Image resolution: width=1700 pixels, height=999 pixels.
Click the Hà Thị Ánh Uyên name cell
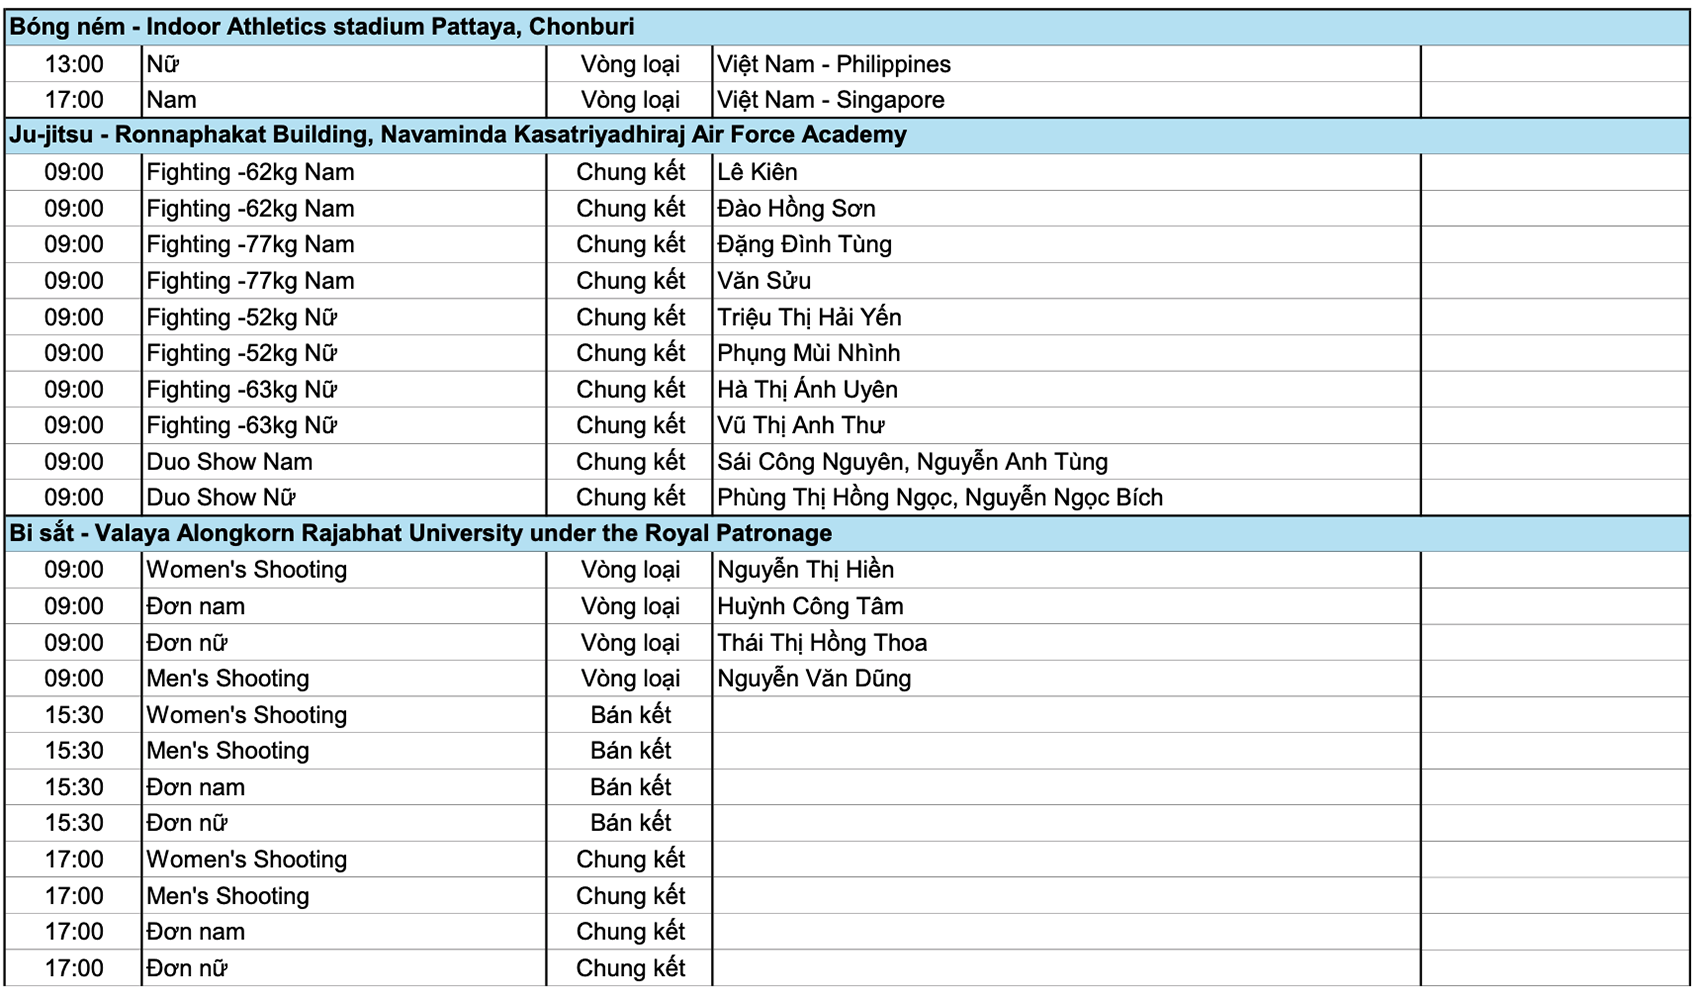806,389
